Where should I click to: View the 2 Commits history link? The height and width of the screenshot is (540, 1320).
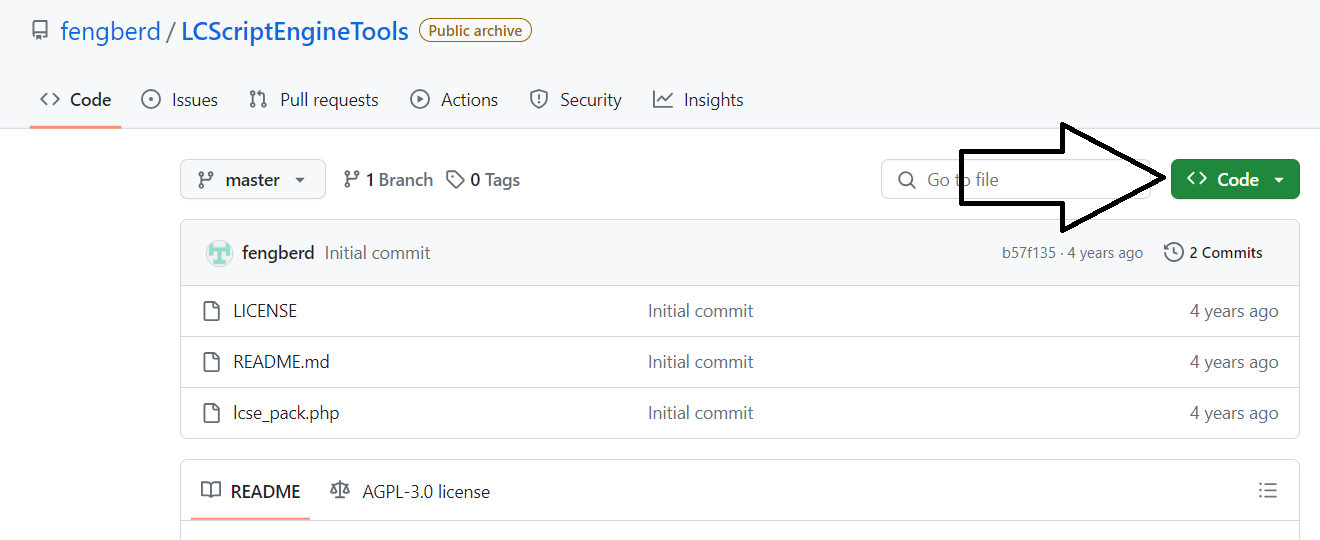point(1225,253)
